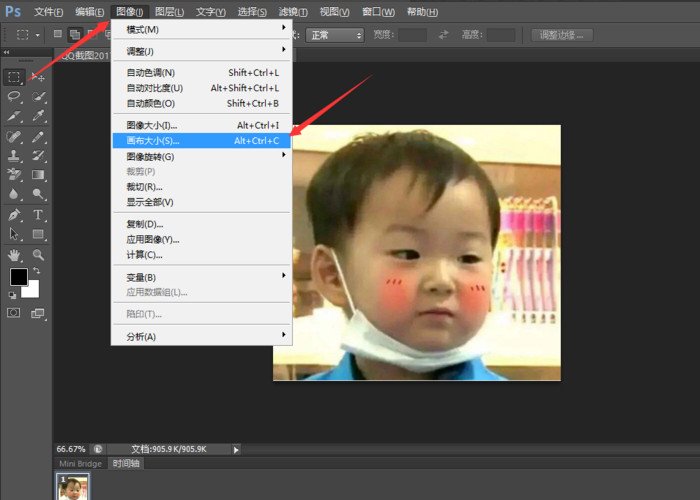This screenshot has height=500, width=700.
Task: Select the Blur tool
Action: click(x=14, y=194)
